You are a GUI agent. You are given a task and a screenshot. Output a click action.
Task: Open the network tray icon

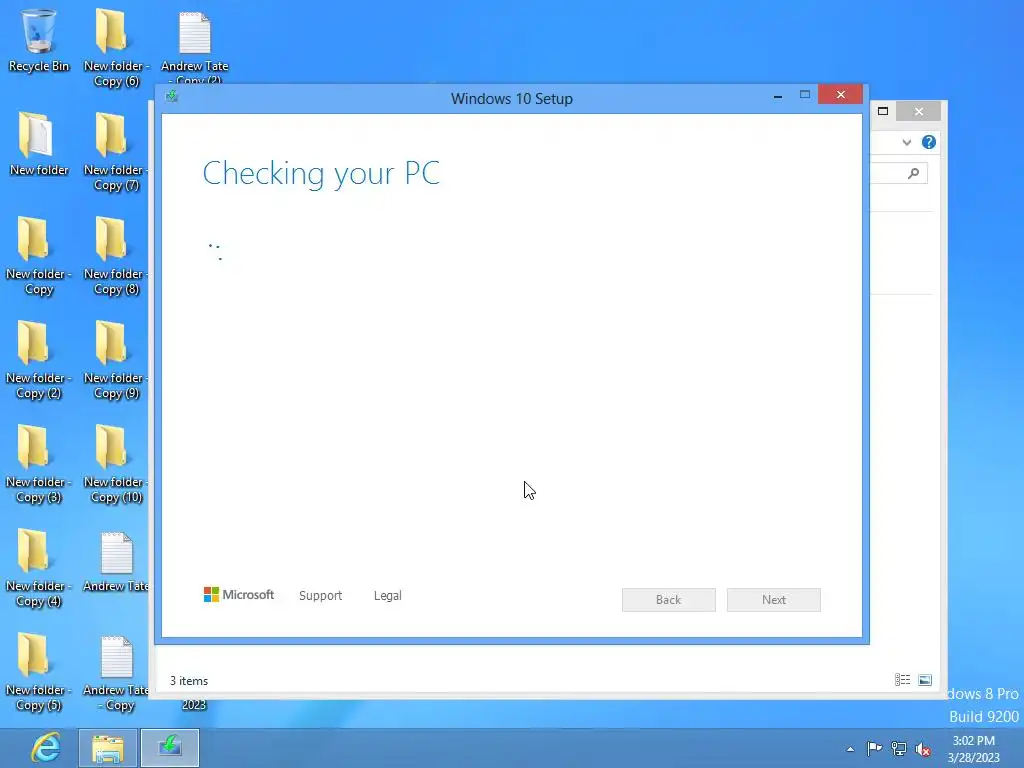pyautogui.click(x=899, y=748)
